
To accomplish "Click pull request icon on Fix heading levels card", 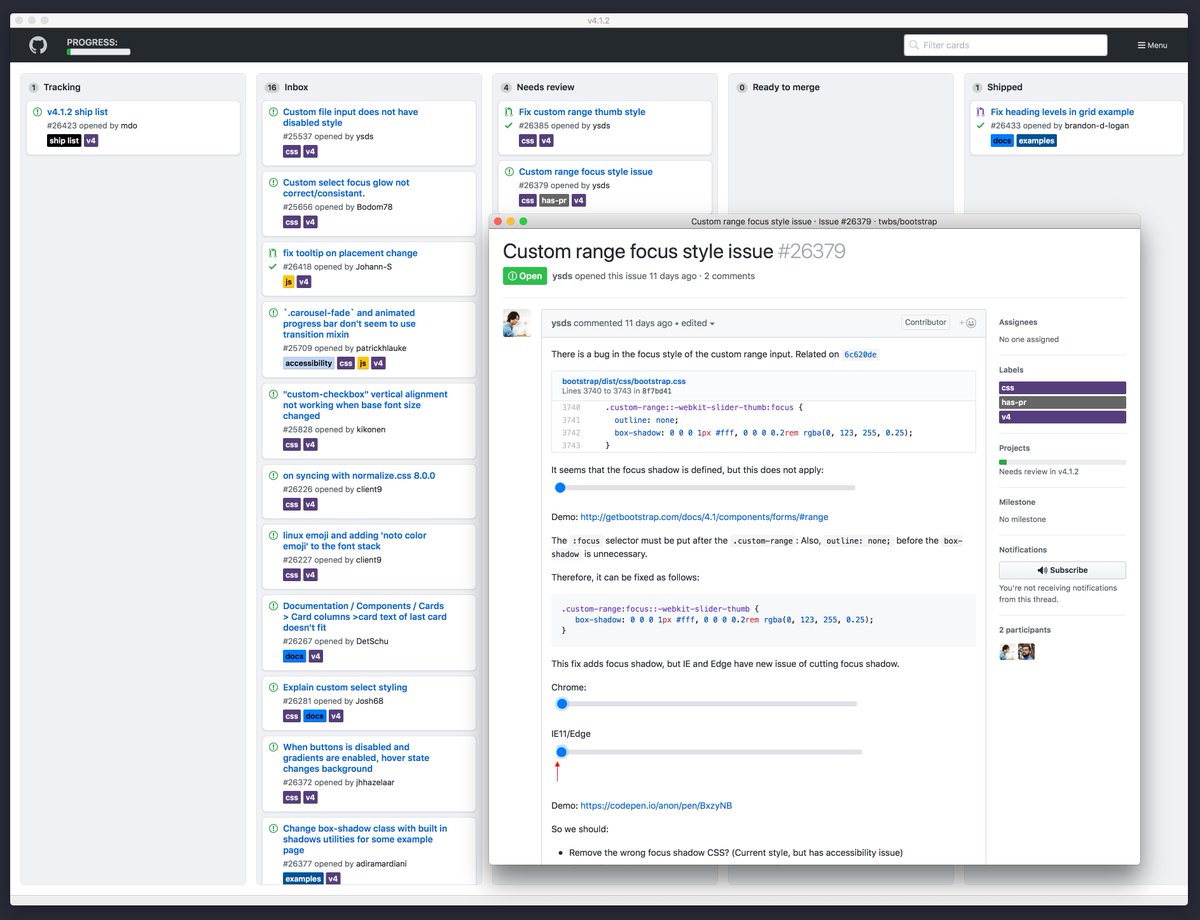I will tap(981, 112).
